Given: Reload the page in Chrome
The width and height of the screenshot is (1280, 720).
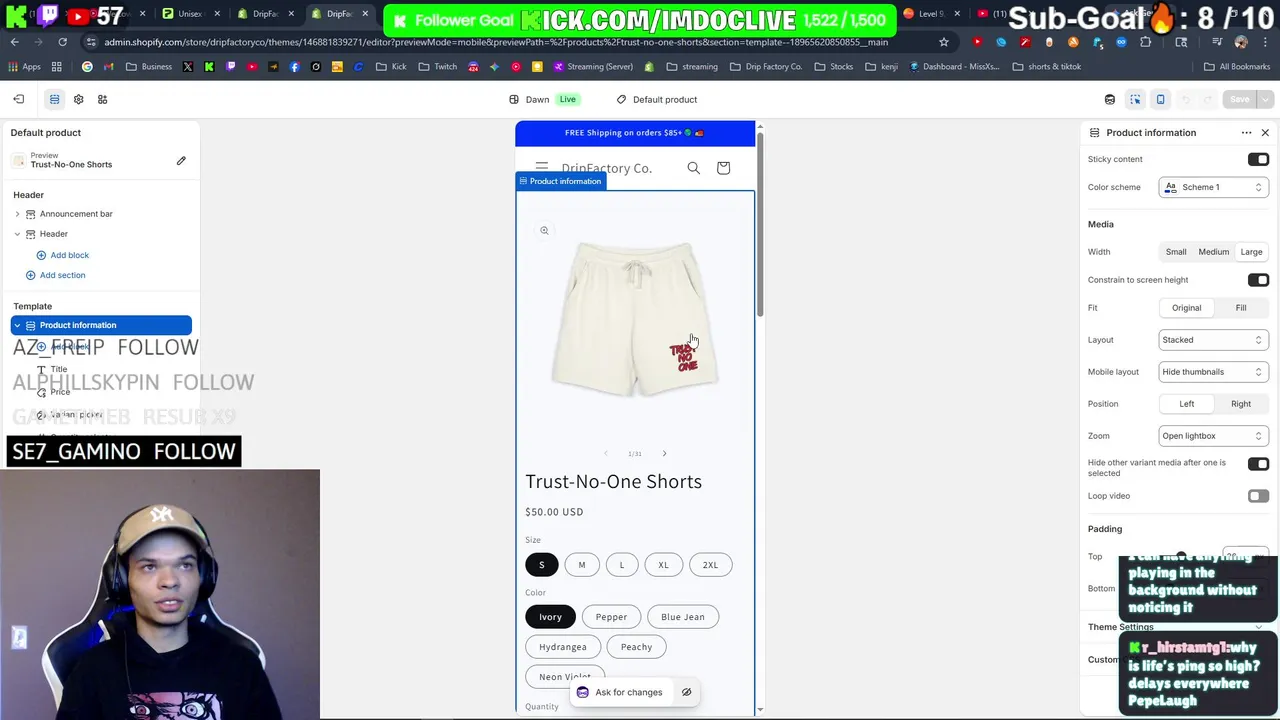Looking at the screenshot, I should [62, 42].
